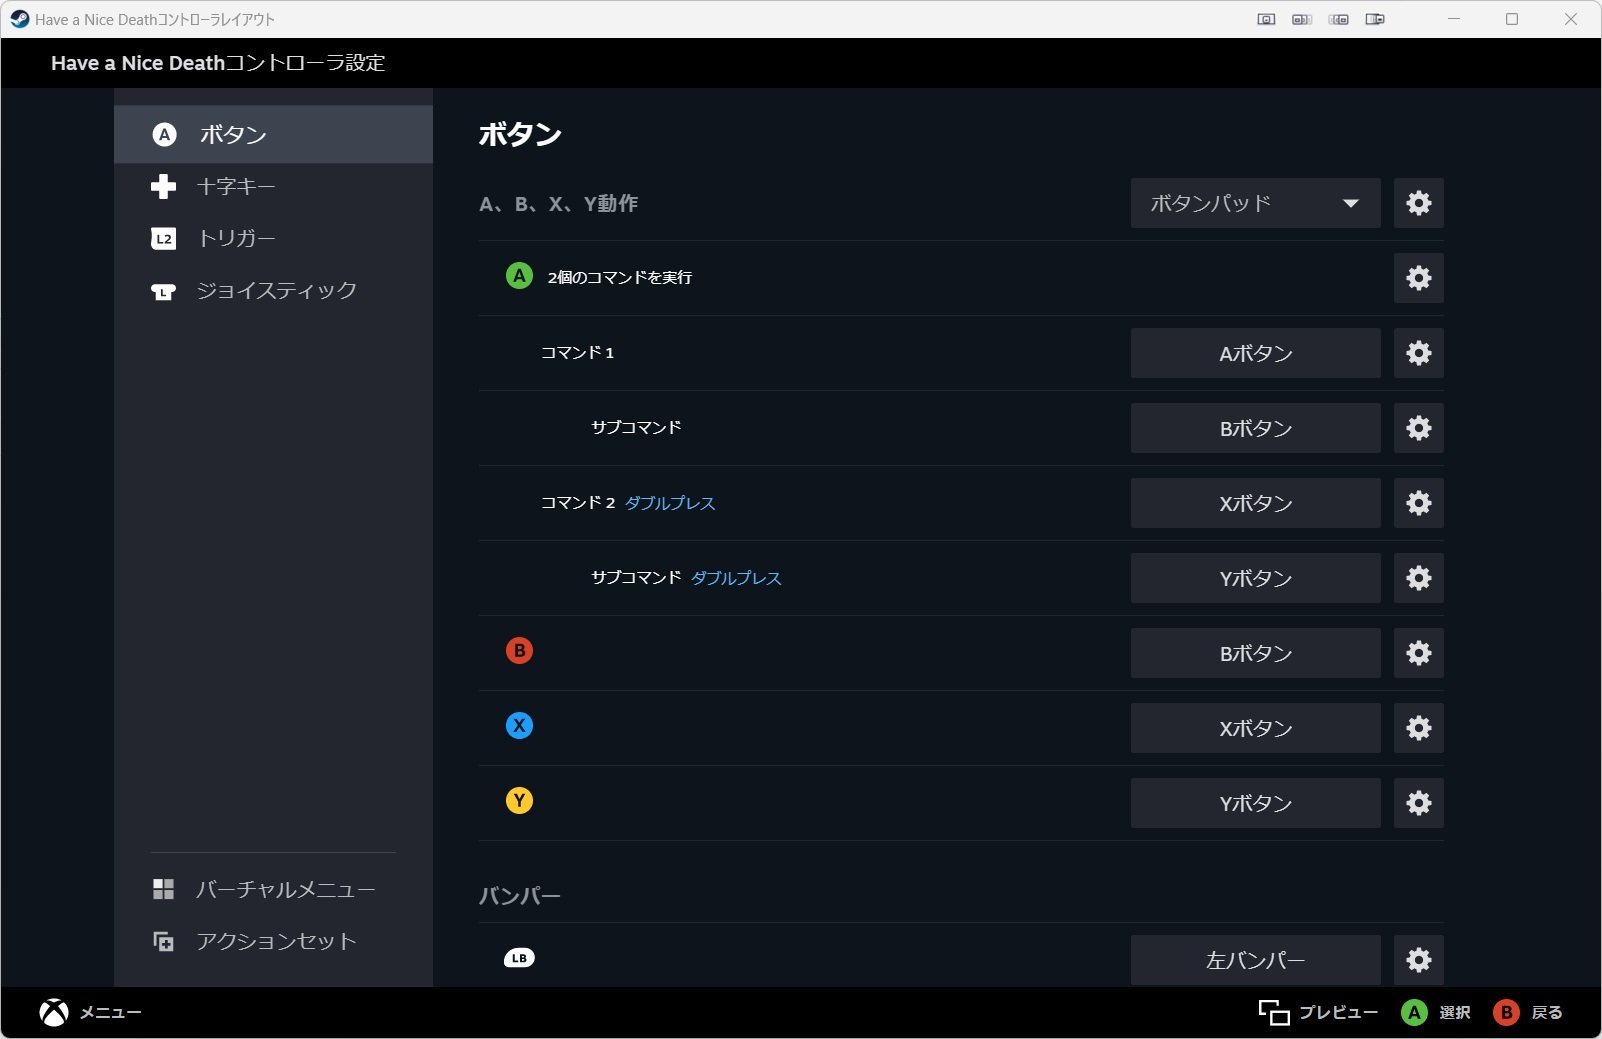Click ダブルプレス link beside second サブコマンド
Screen dimensions: 1602x1039
pyautogui.click(x=736, y=578)
